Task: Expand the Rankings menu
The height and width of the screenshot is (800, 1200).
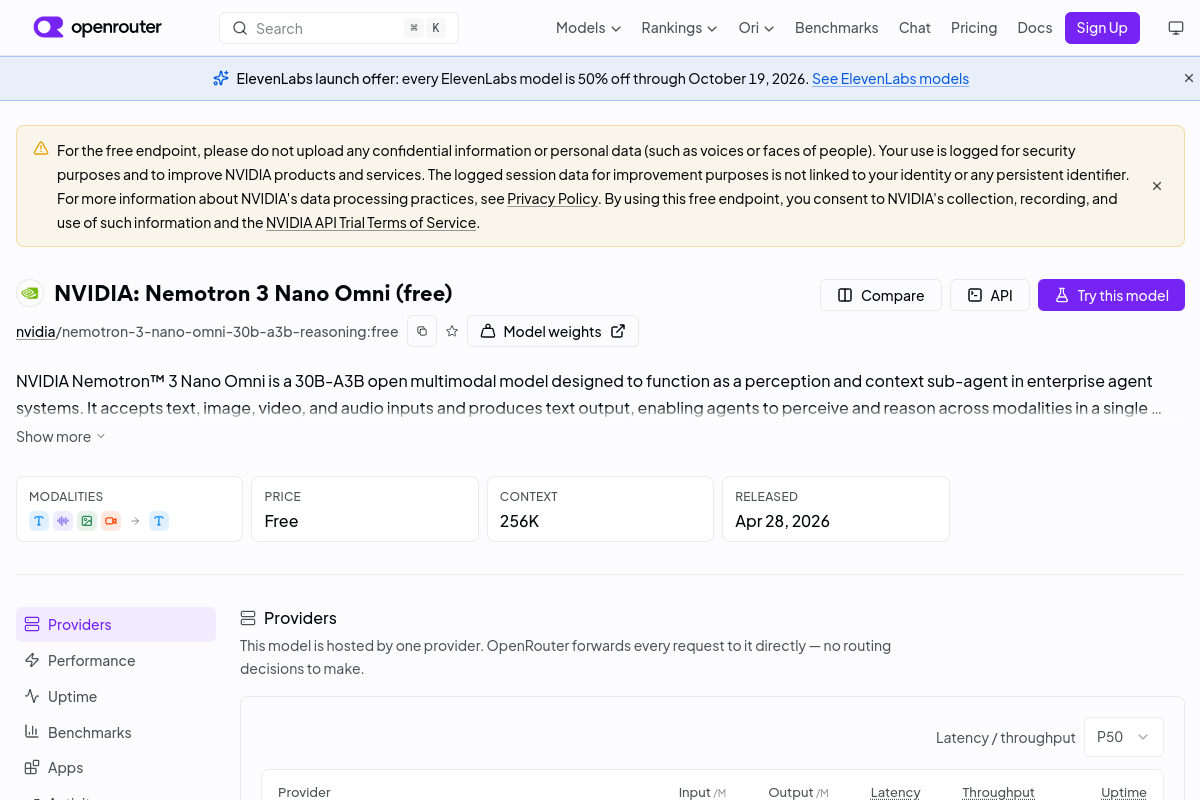Action: click(679, 28)
